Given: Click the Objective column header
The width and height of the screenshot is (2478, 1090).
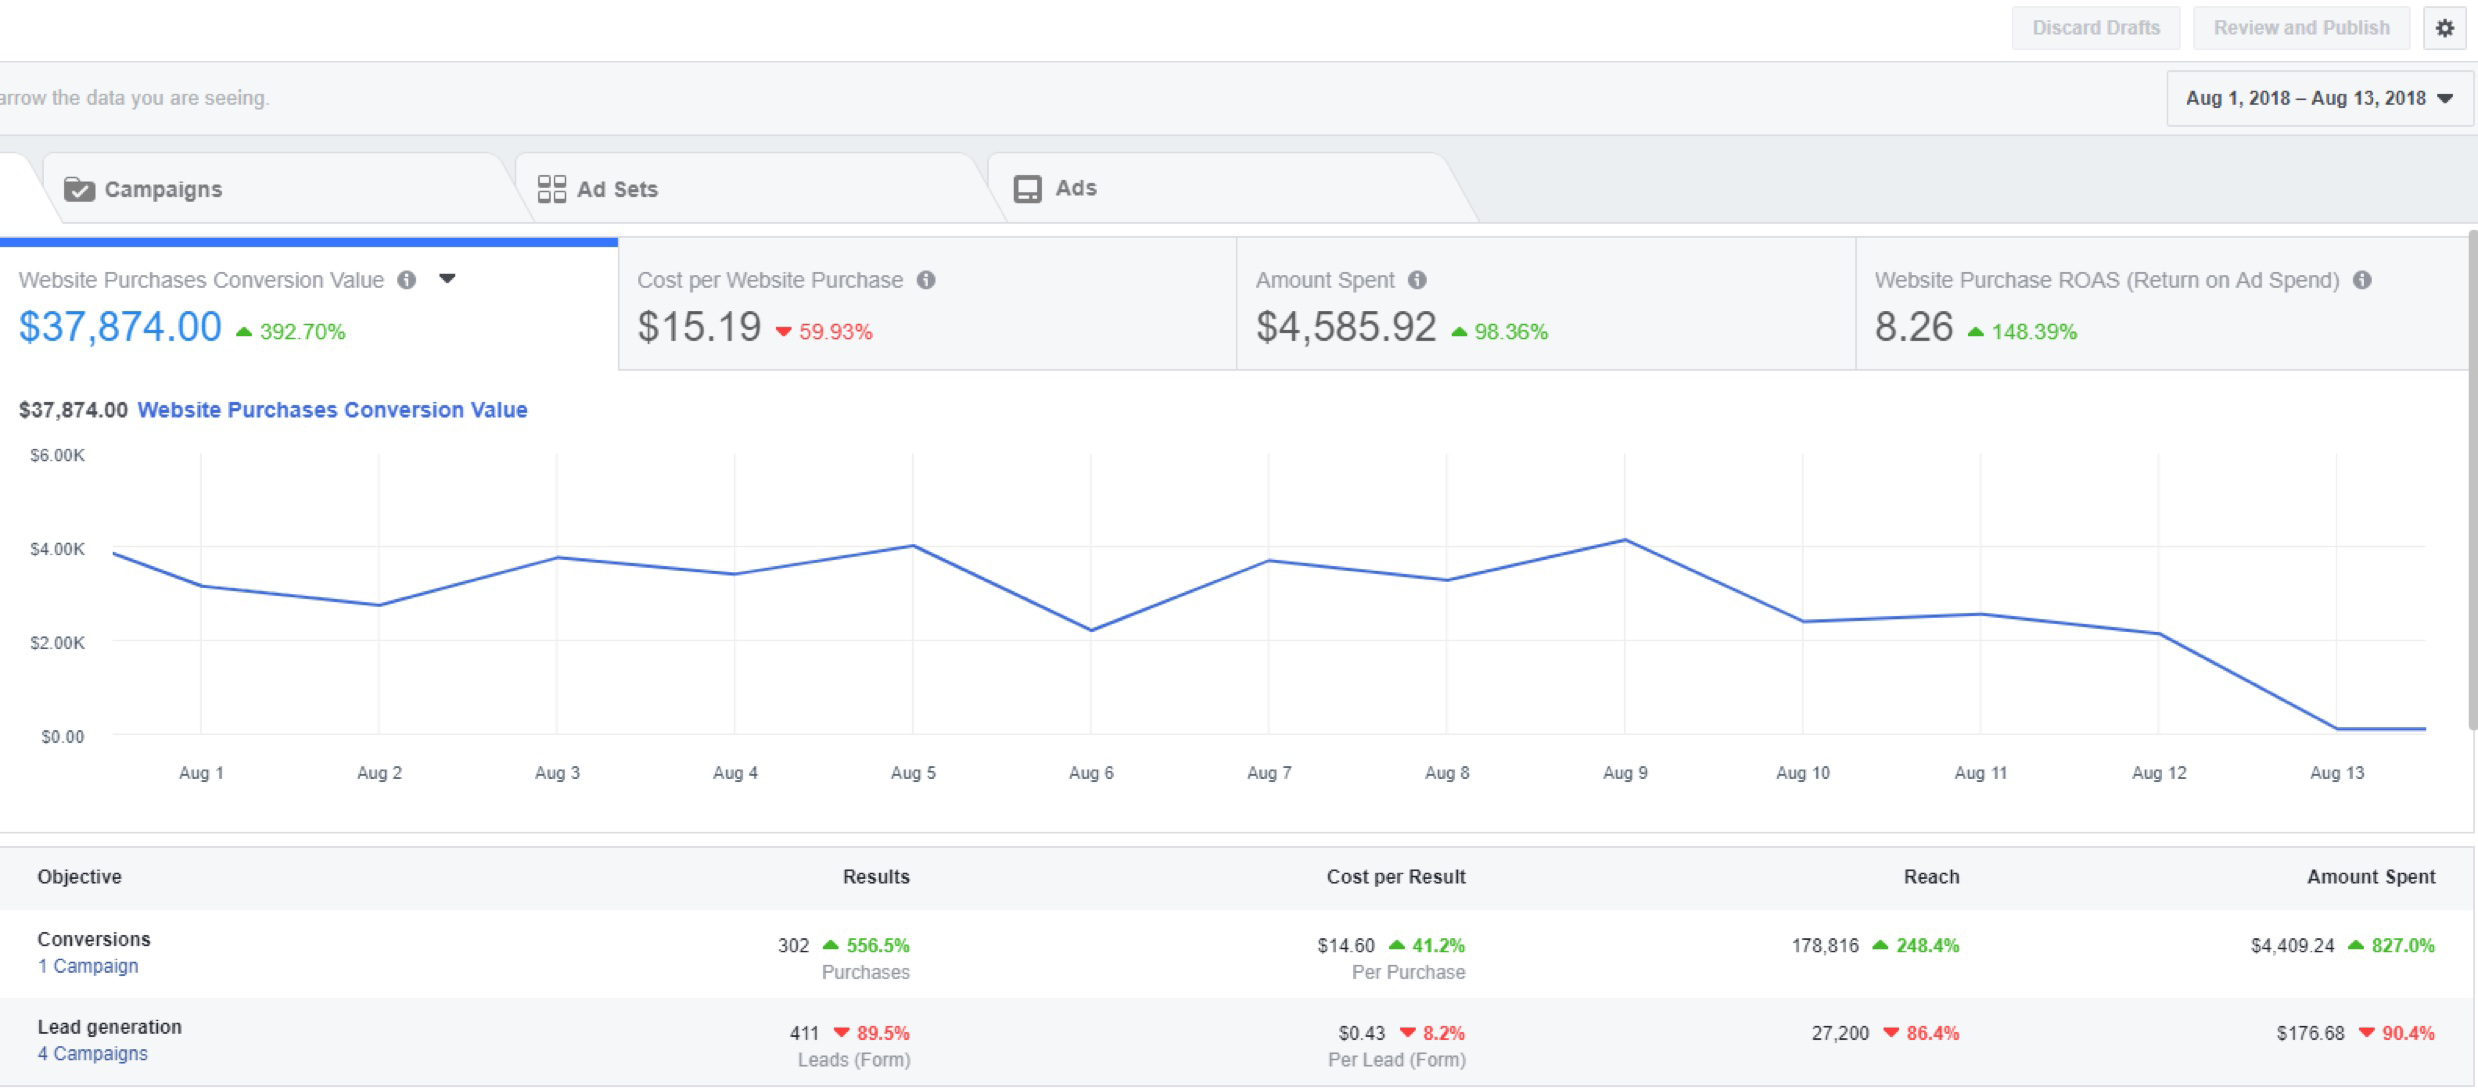Looking at the screenshot, I should tap(79, 877).
